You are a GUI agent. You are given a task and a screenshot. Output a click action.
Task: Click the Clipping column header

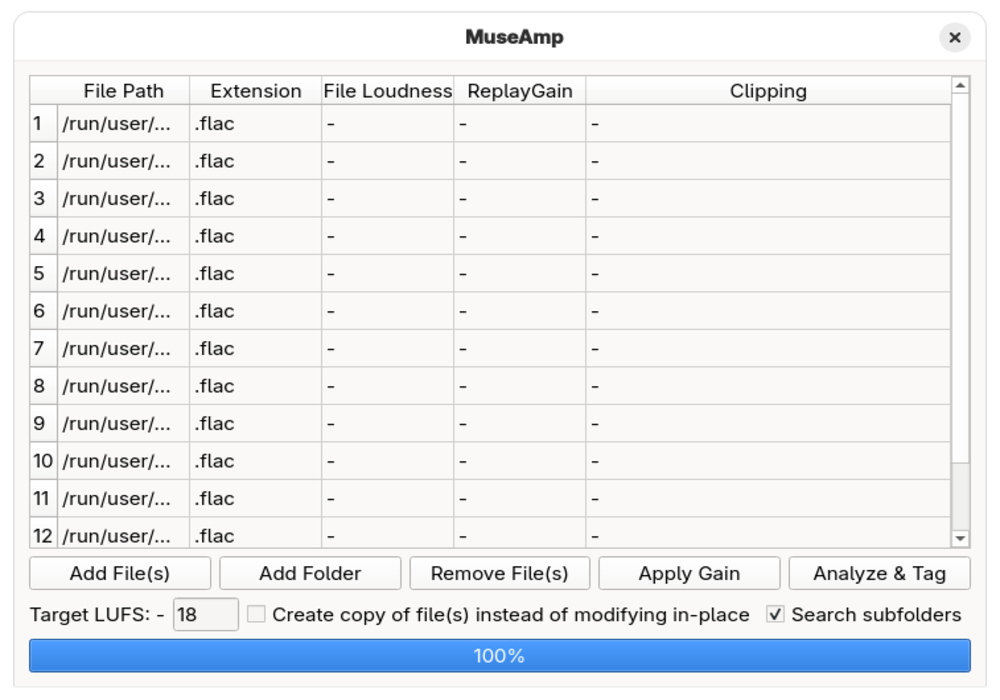[x=768, y=91]
